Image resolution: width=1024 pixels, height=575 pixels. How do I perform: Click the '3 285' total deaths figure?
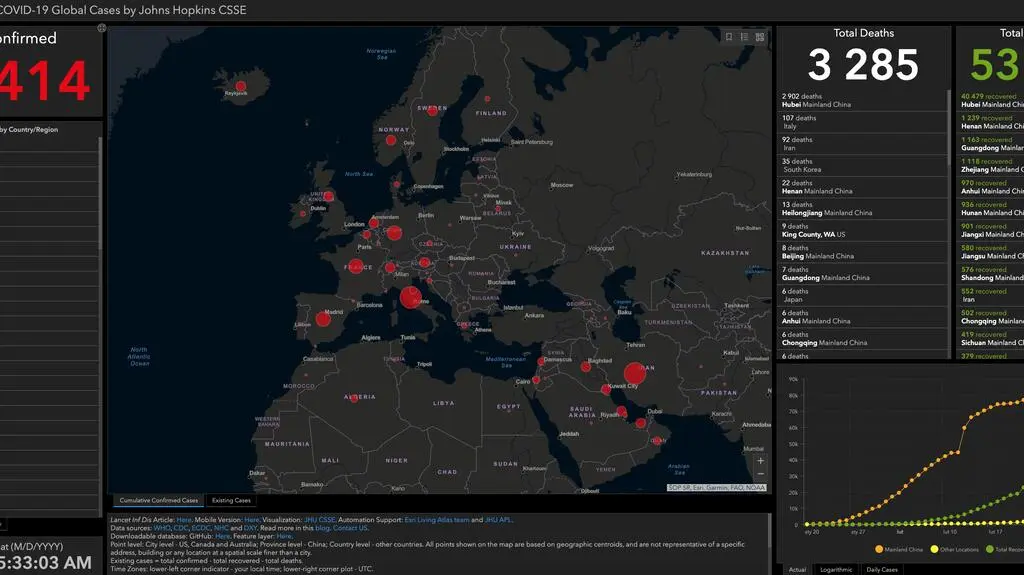[x=863, y=65]
